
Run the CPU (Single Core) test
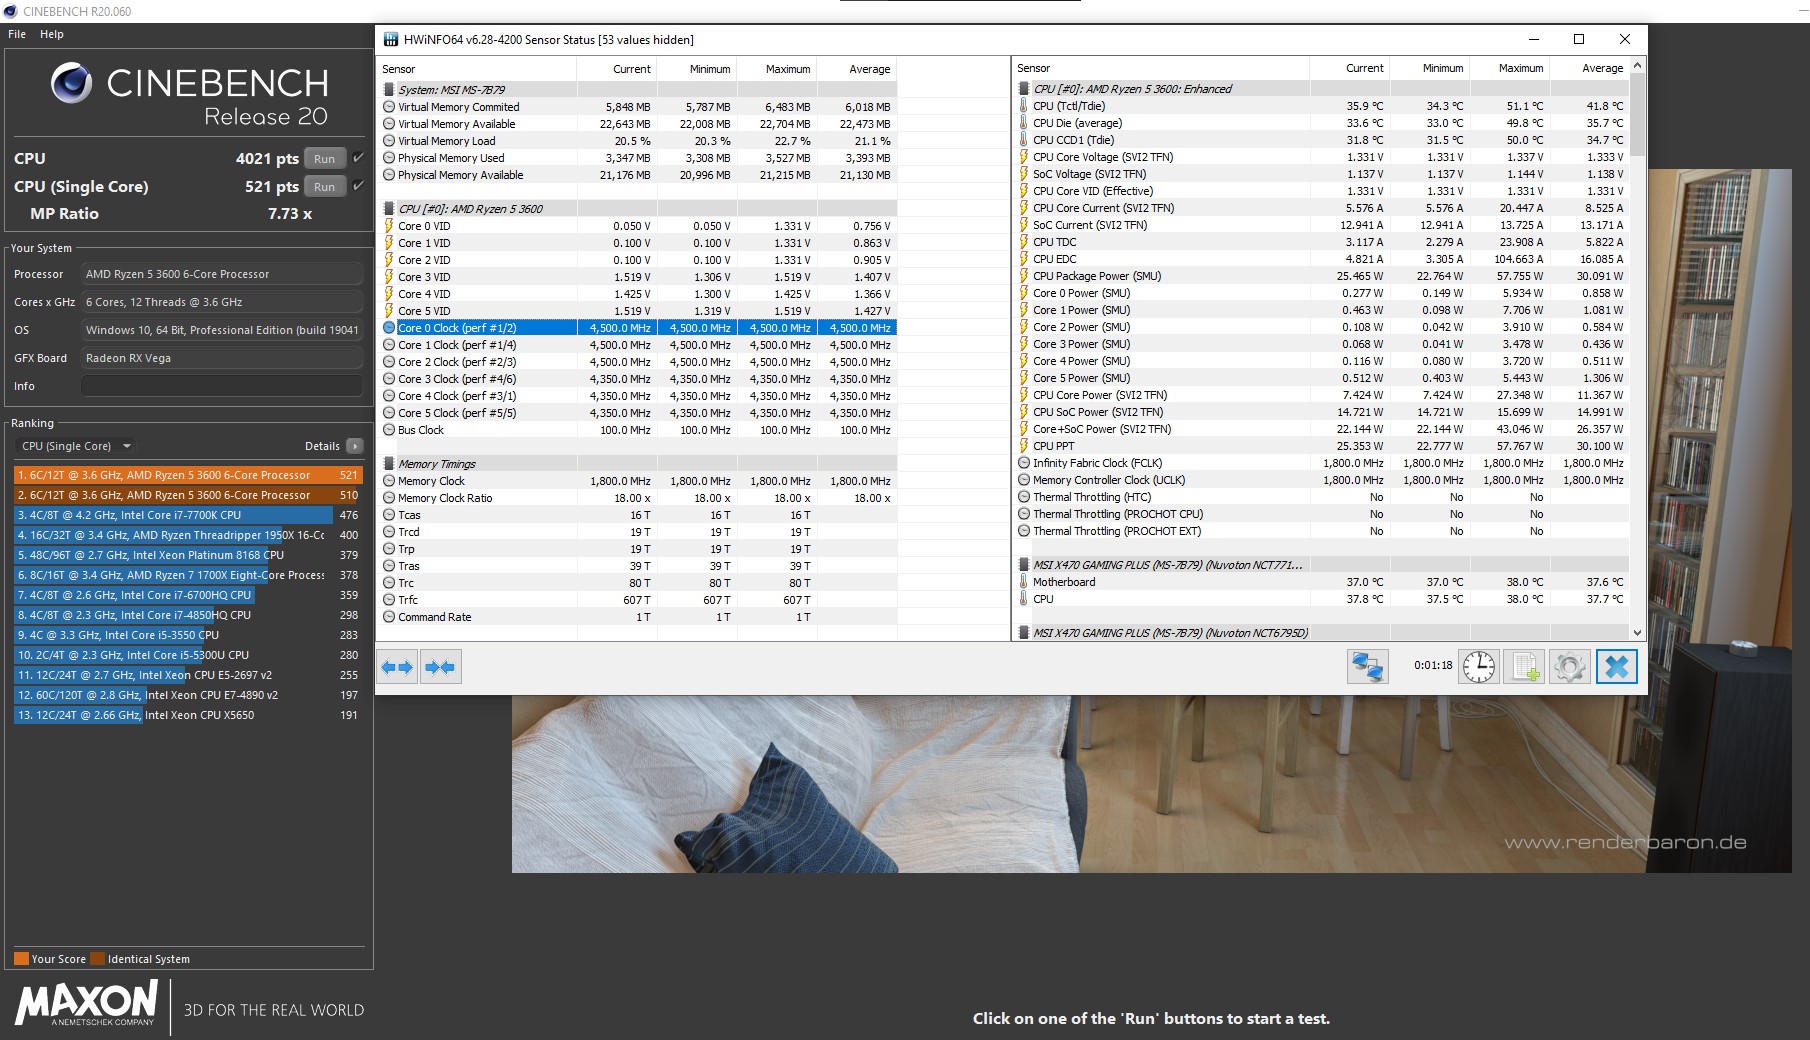click(325, 187)
